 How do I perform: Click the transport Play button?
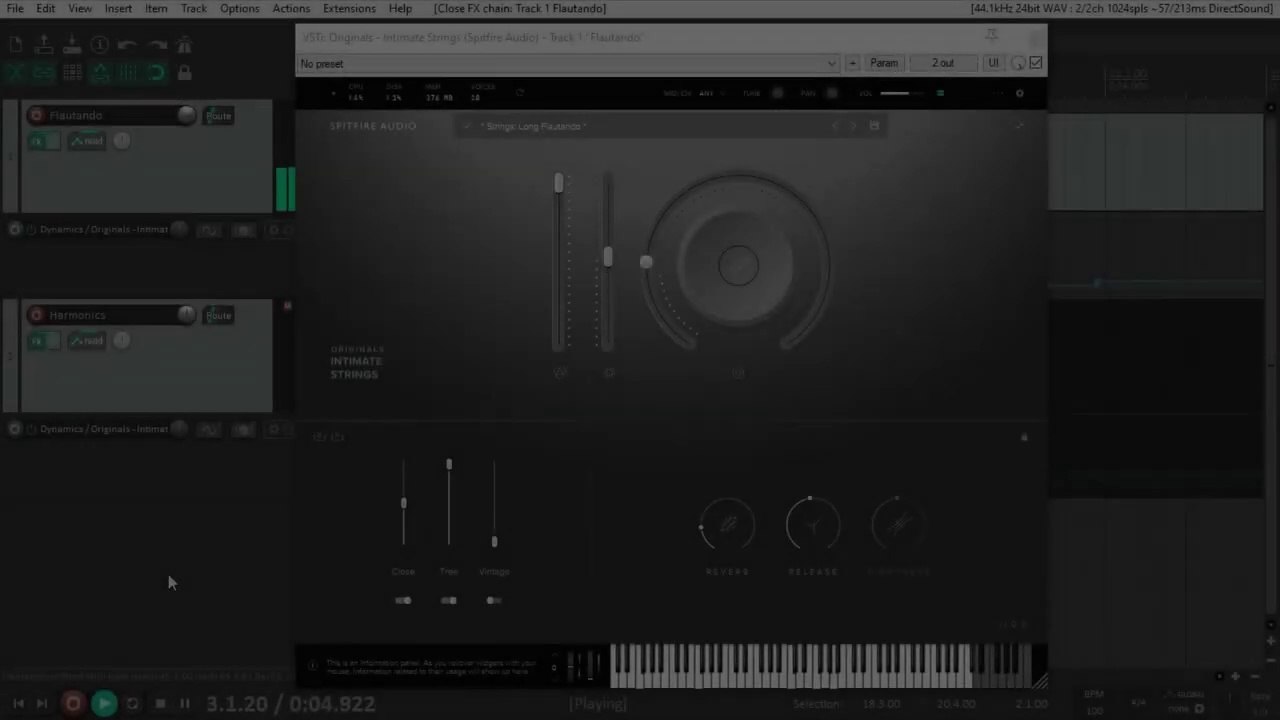point(104,704)
